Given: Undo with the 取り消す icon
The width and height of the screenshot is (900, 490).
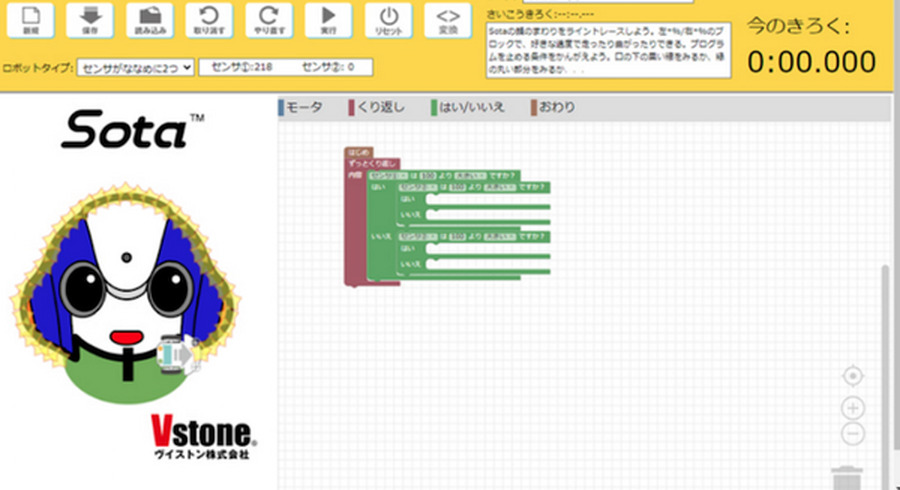Looking at the screenshot, I should point(209,20).
